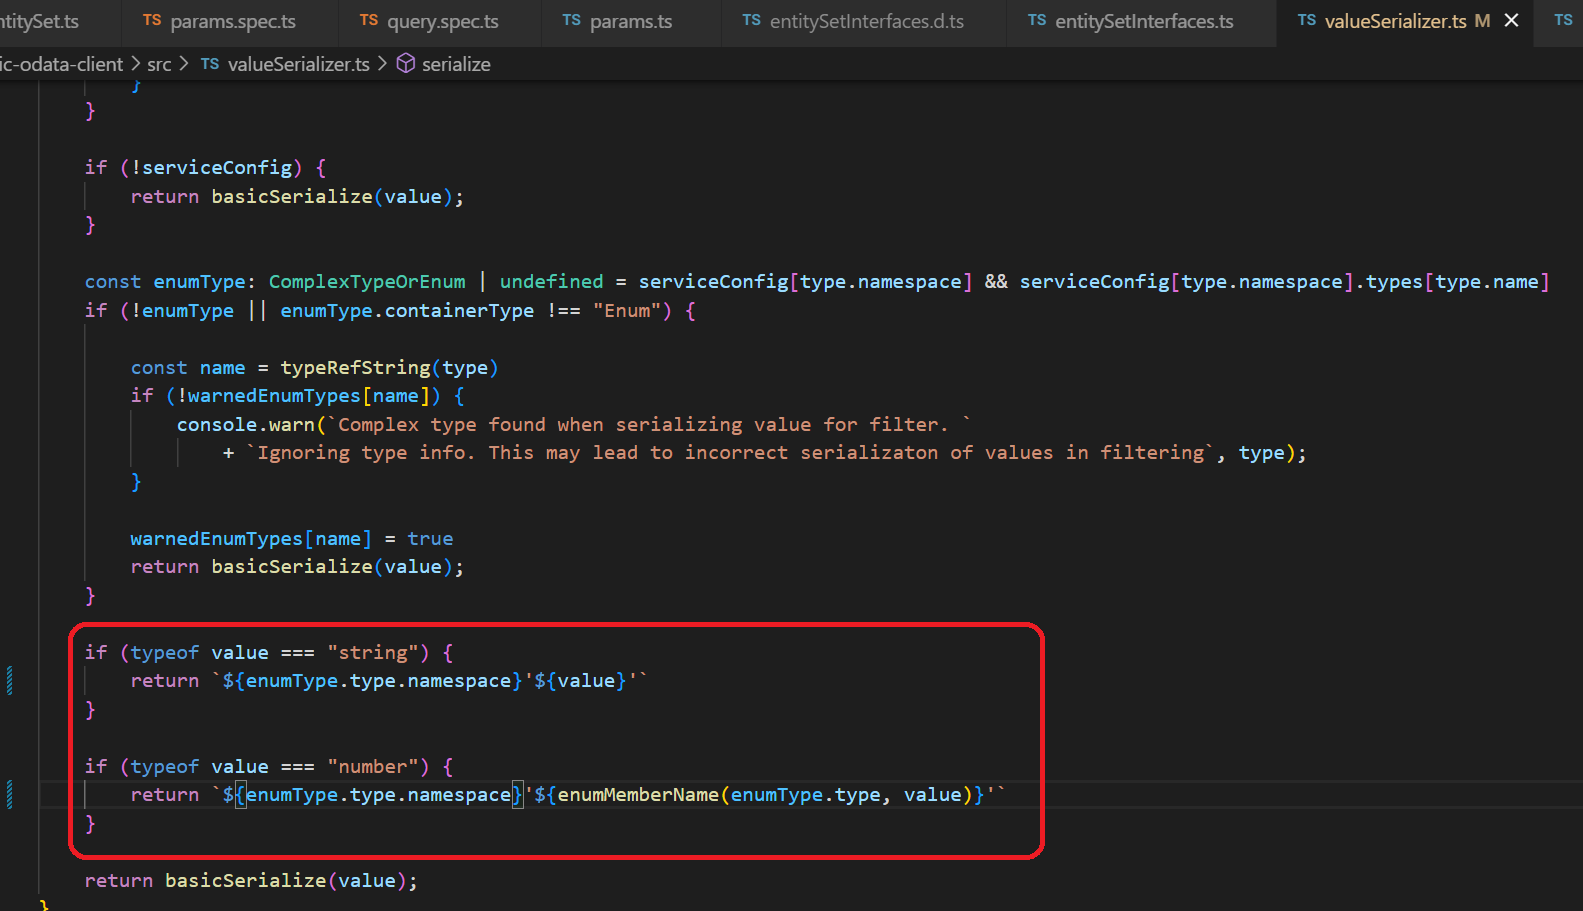Click the '"Enum"' string literal
Image resolution: width=1583 pixels, height=911 pixels.
[627, 311]
